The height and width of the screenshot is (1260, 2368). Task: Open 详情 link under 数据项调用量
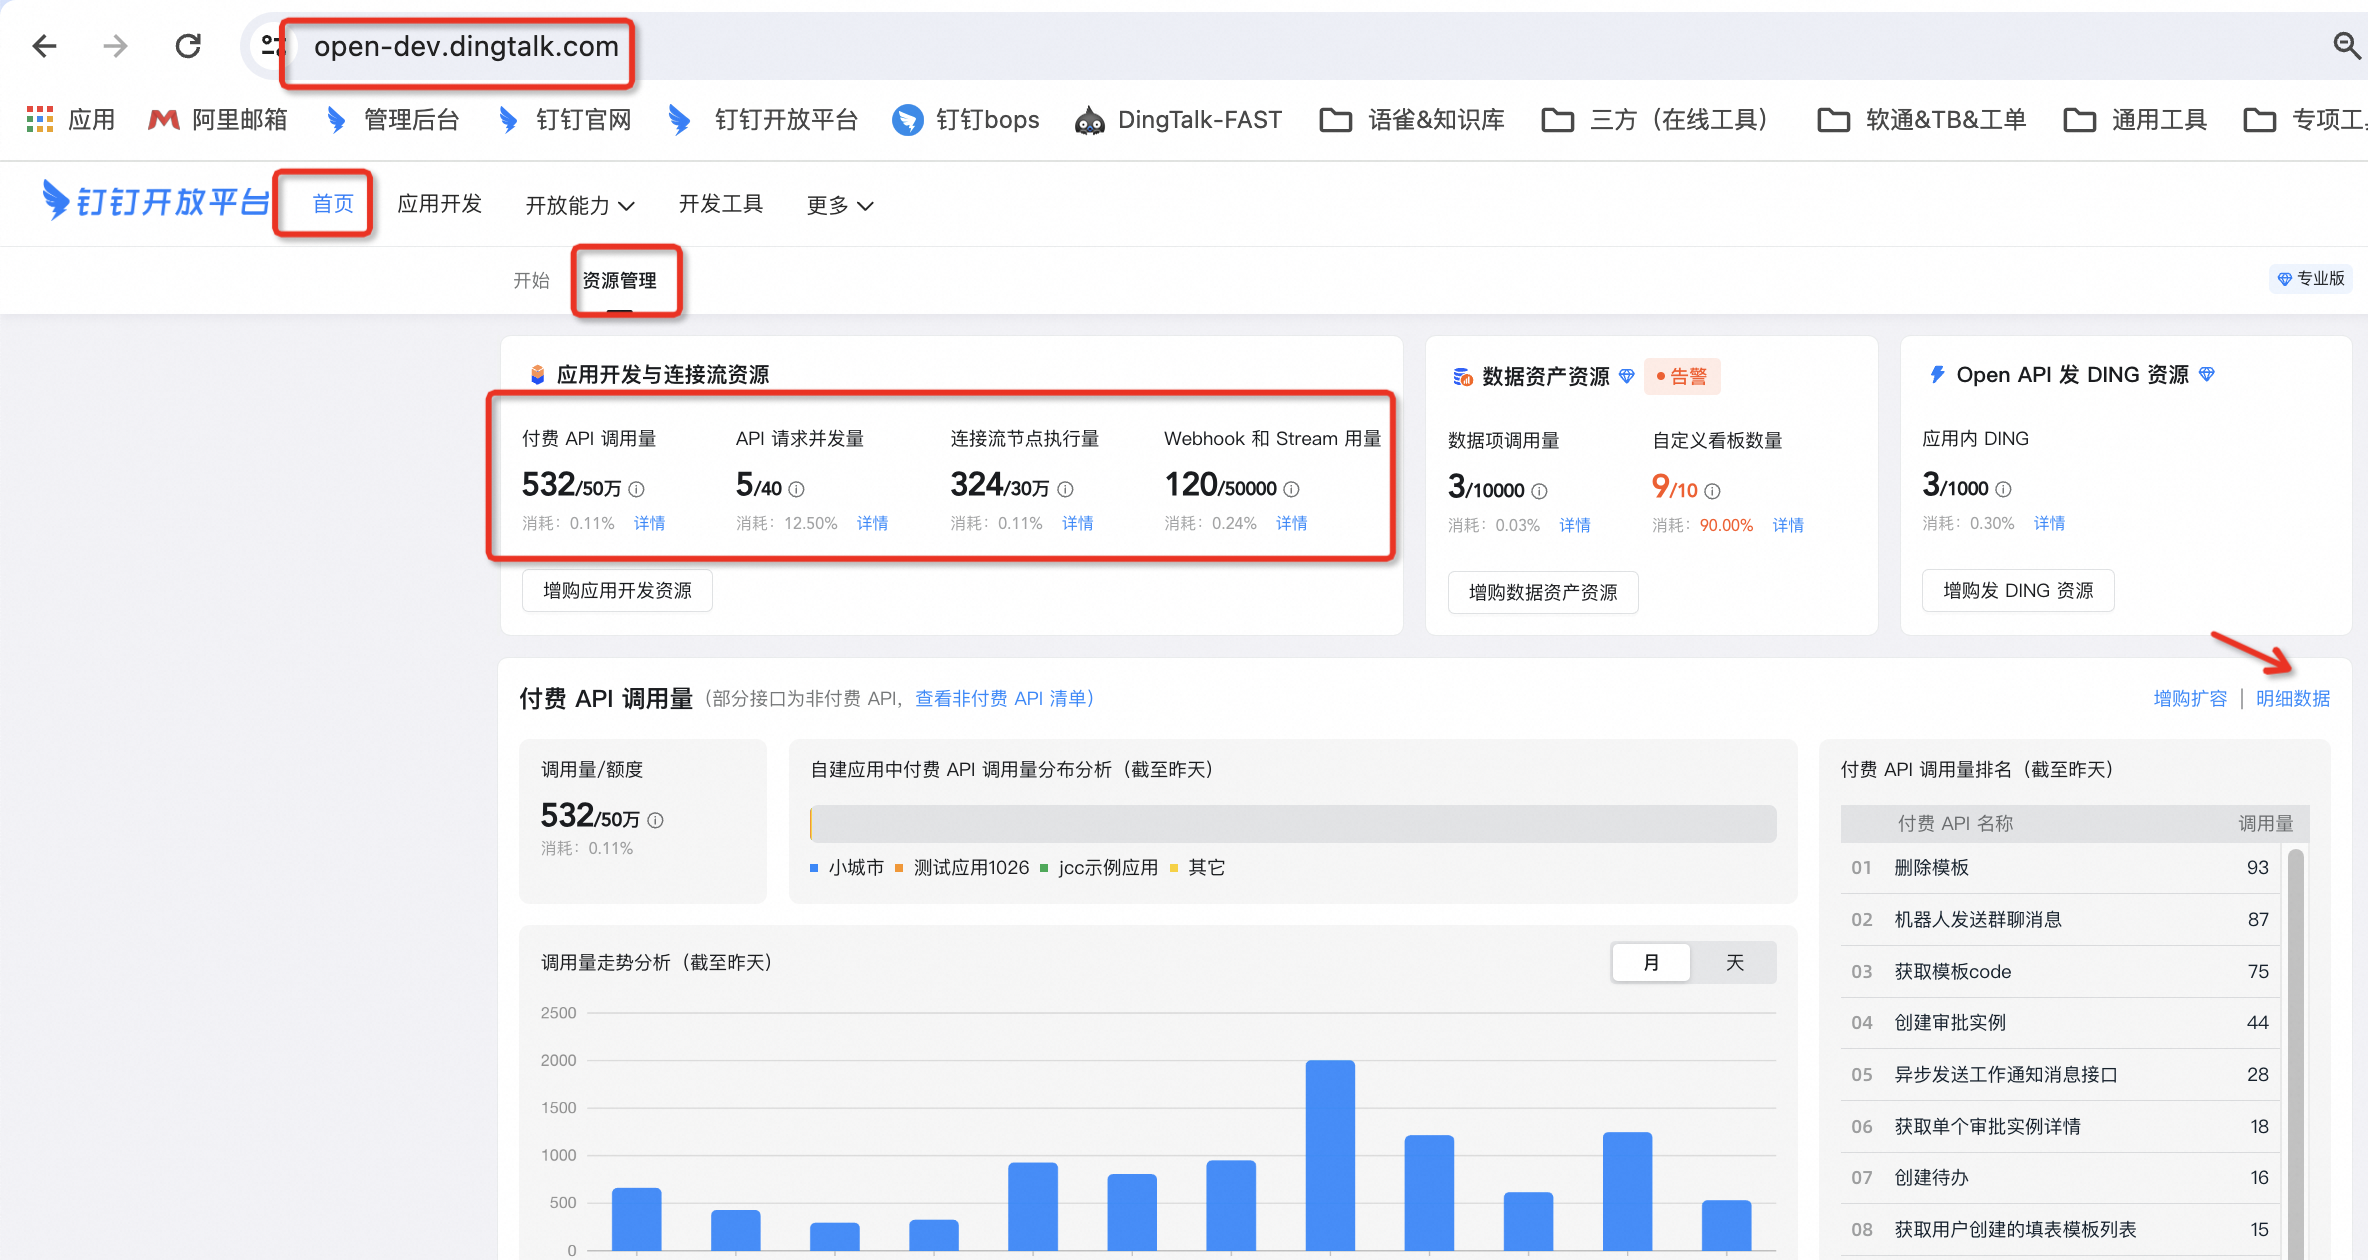[1574, 525]
